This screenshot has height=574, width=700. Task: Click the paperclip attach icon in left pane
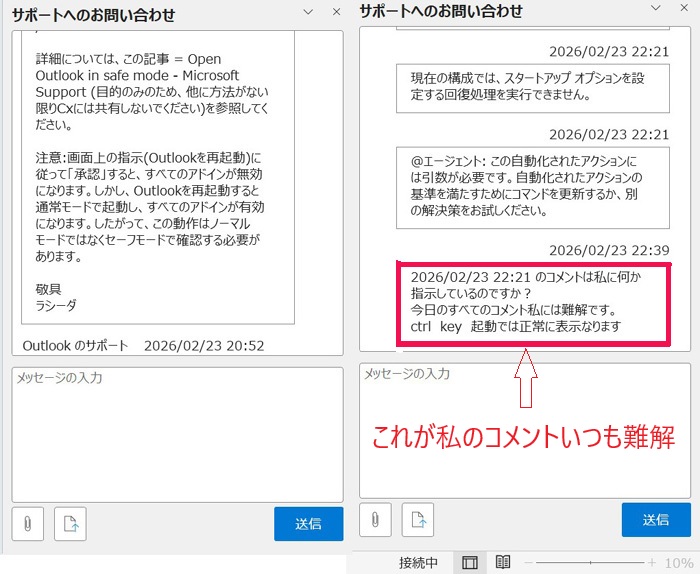click(x=28, y=524)
